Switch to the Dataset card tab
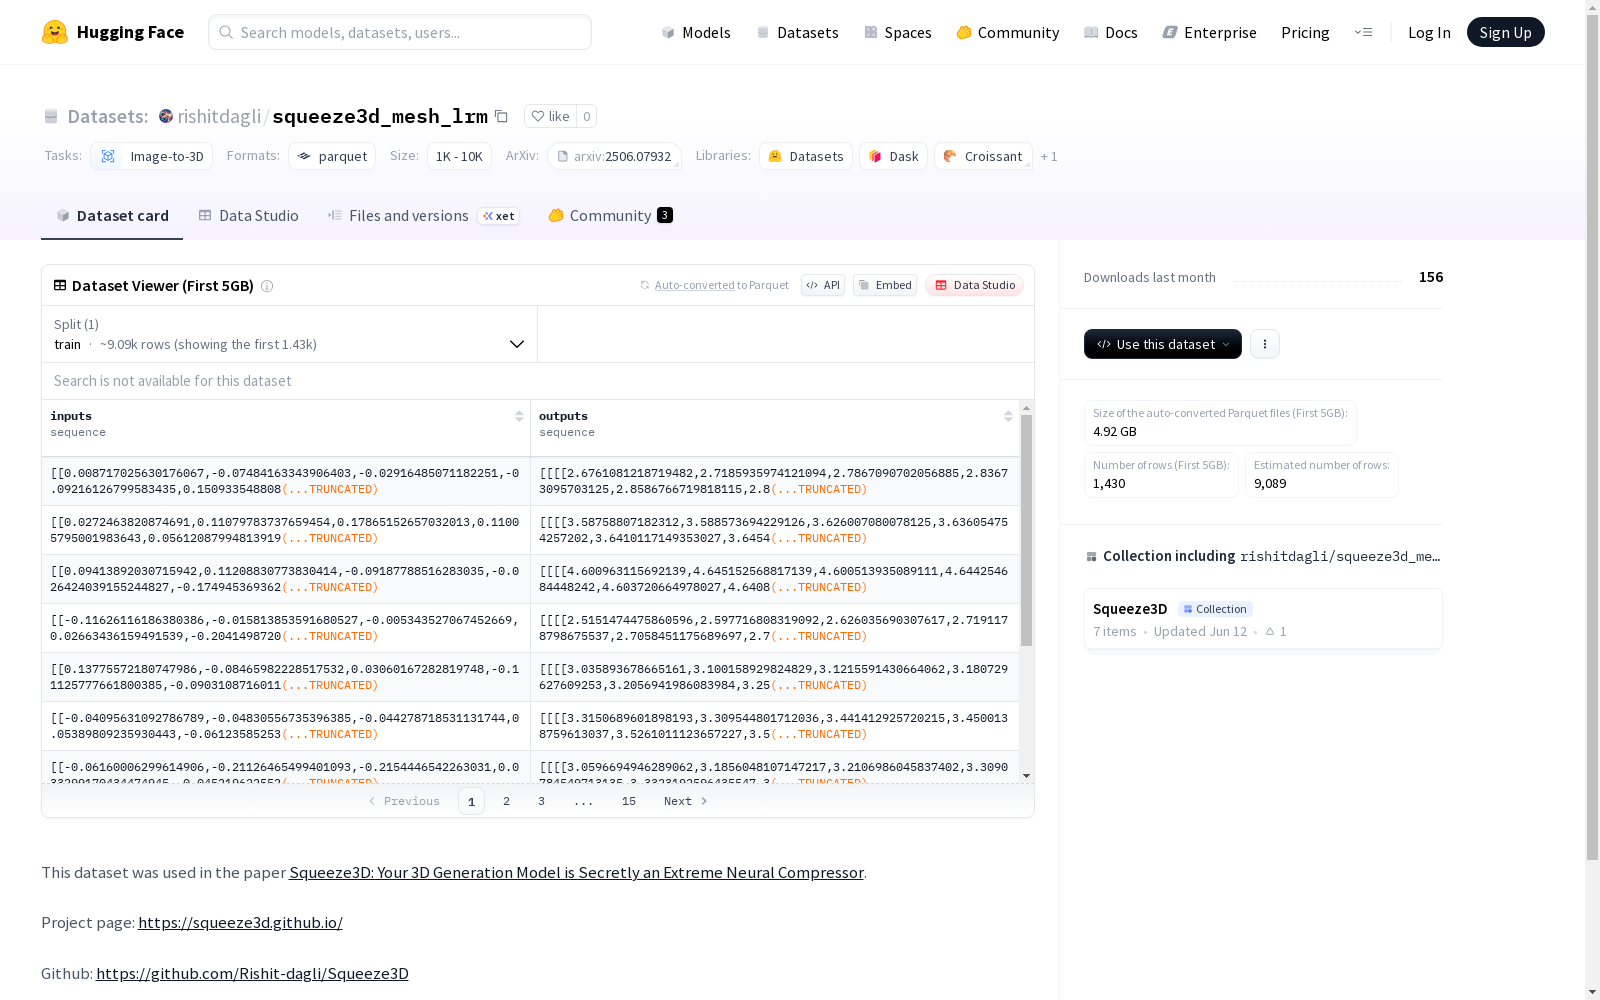The image size is (1600, 1000). pos(112,216)
